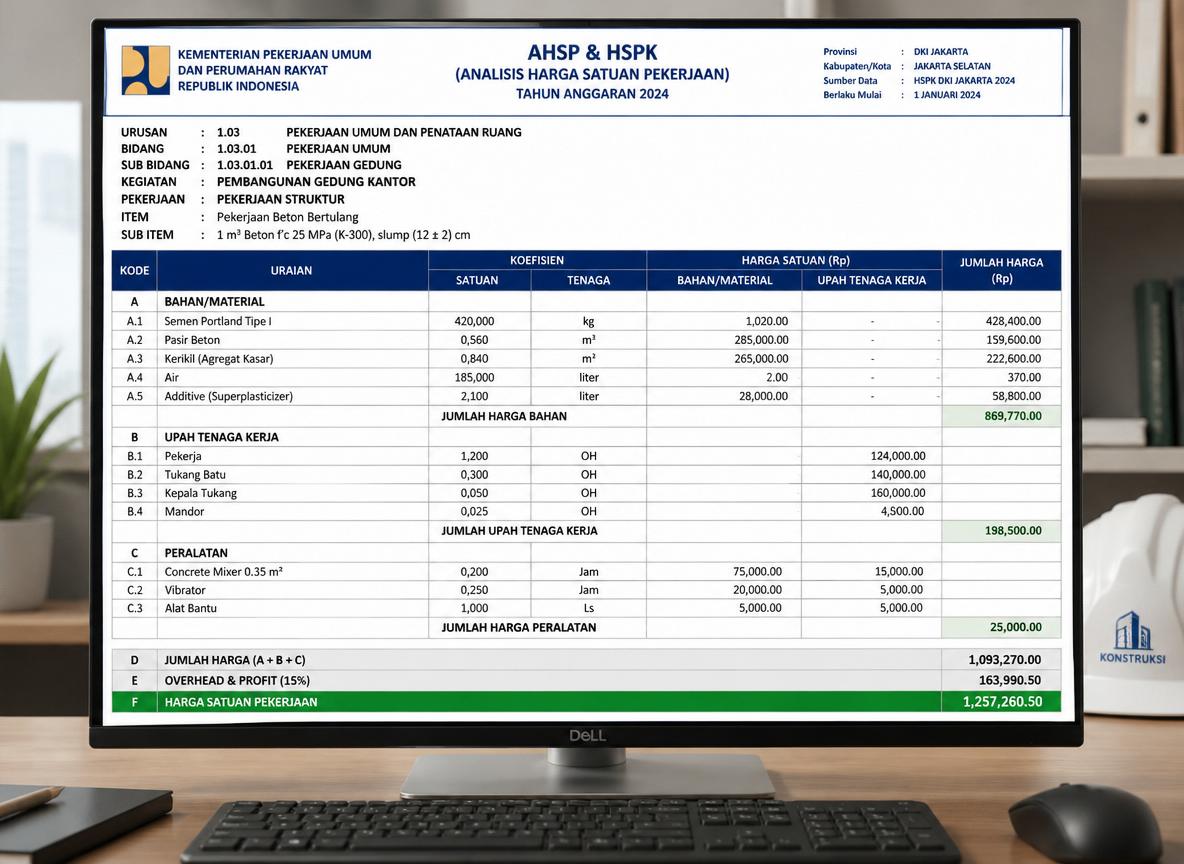
Task: Click the section B 'UPAH TENAGA KERJA' heading
Action: pyautogui.click(x=221, y=437)
